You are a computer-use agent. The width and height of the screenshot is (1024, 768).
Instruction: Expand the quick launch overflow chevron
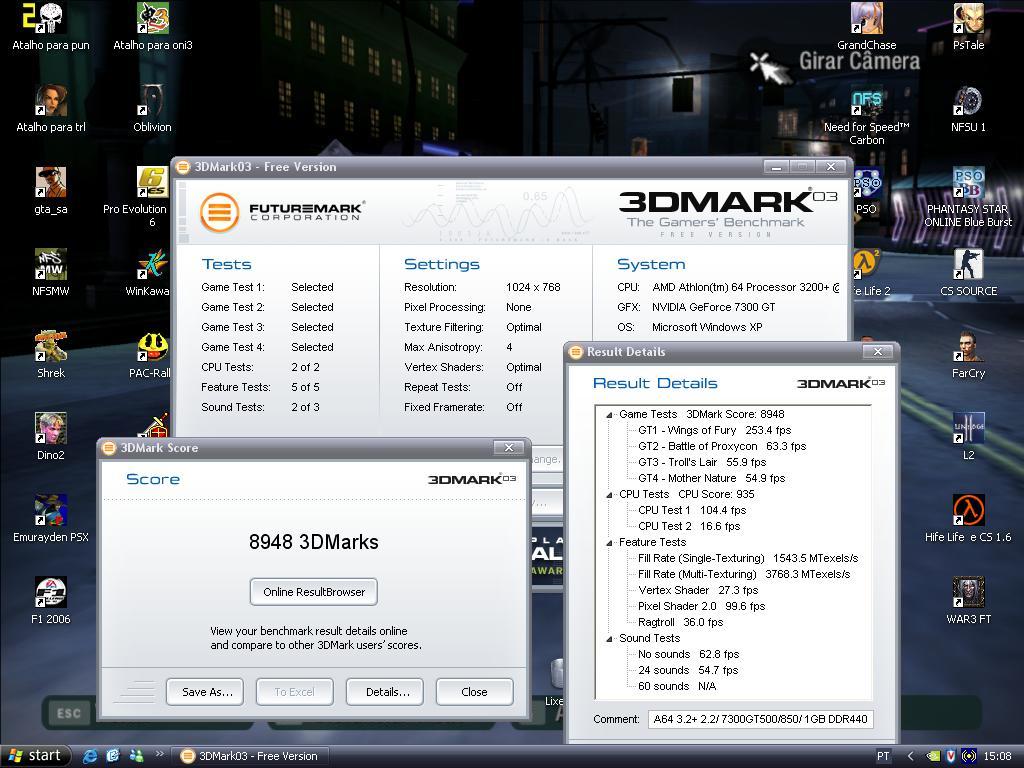click(159, 754)
